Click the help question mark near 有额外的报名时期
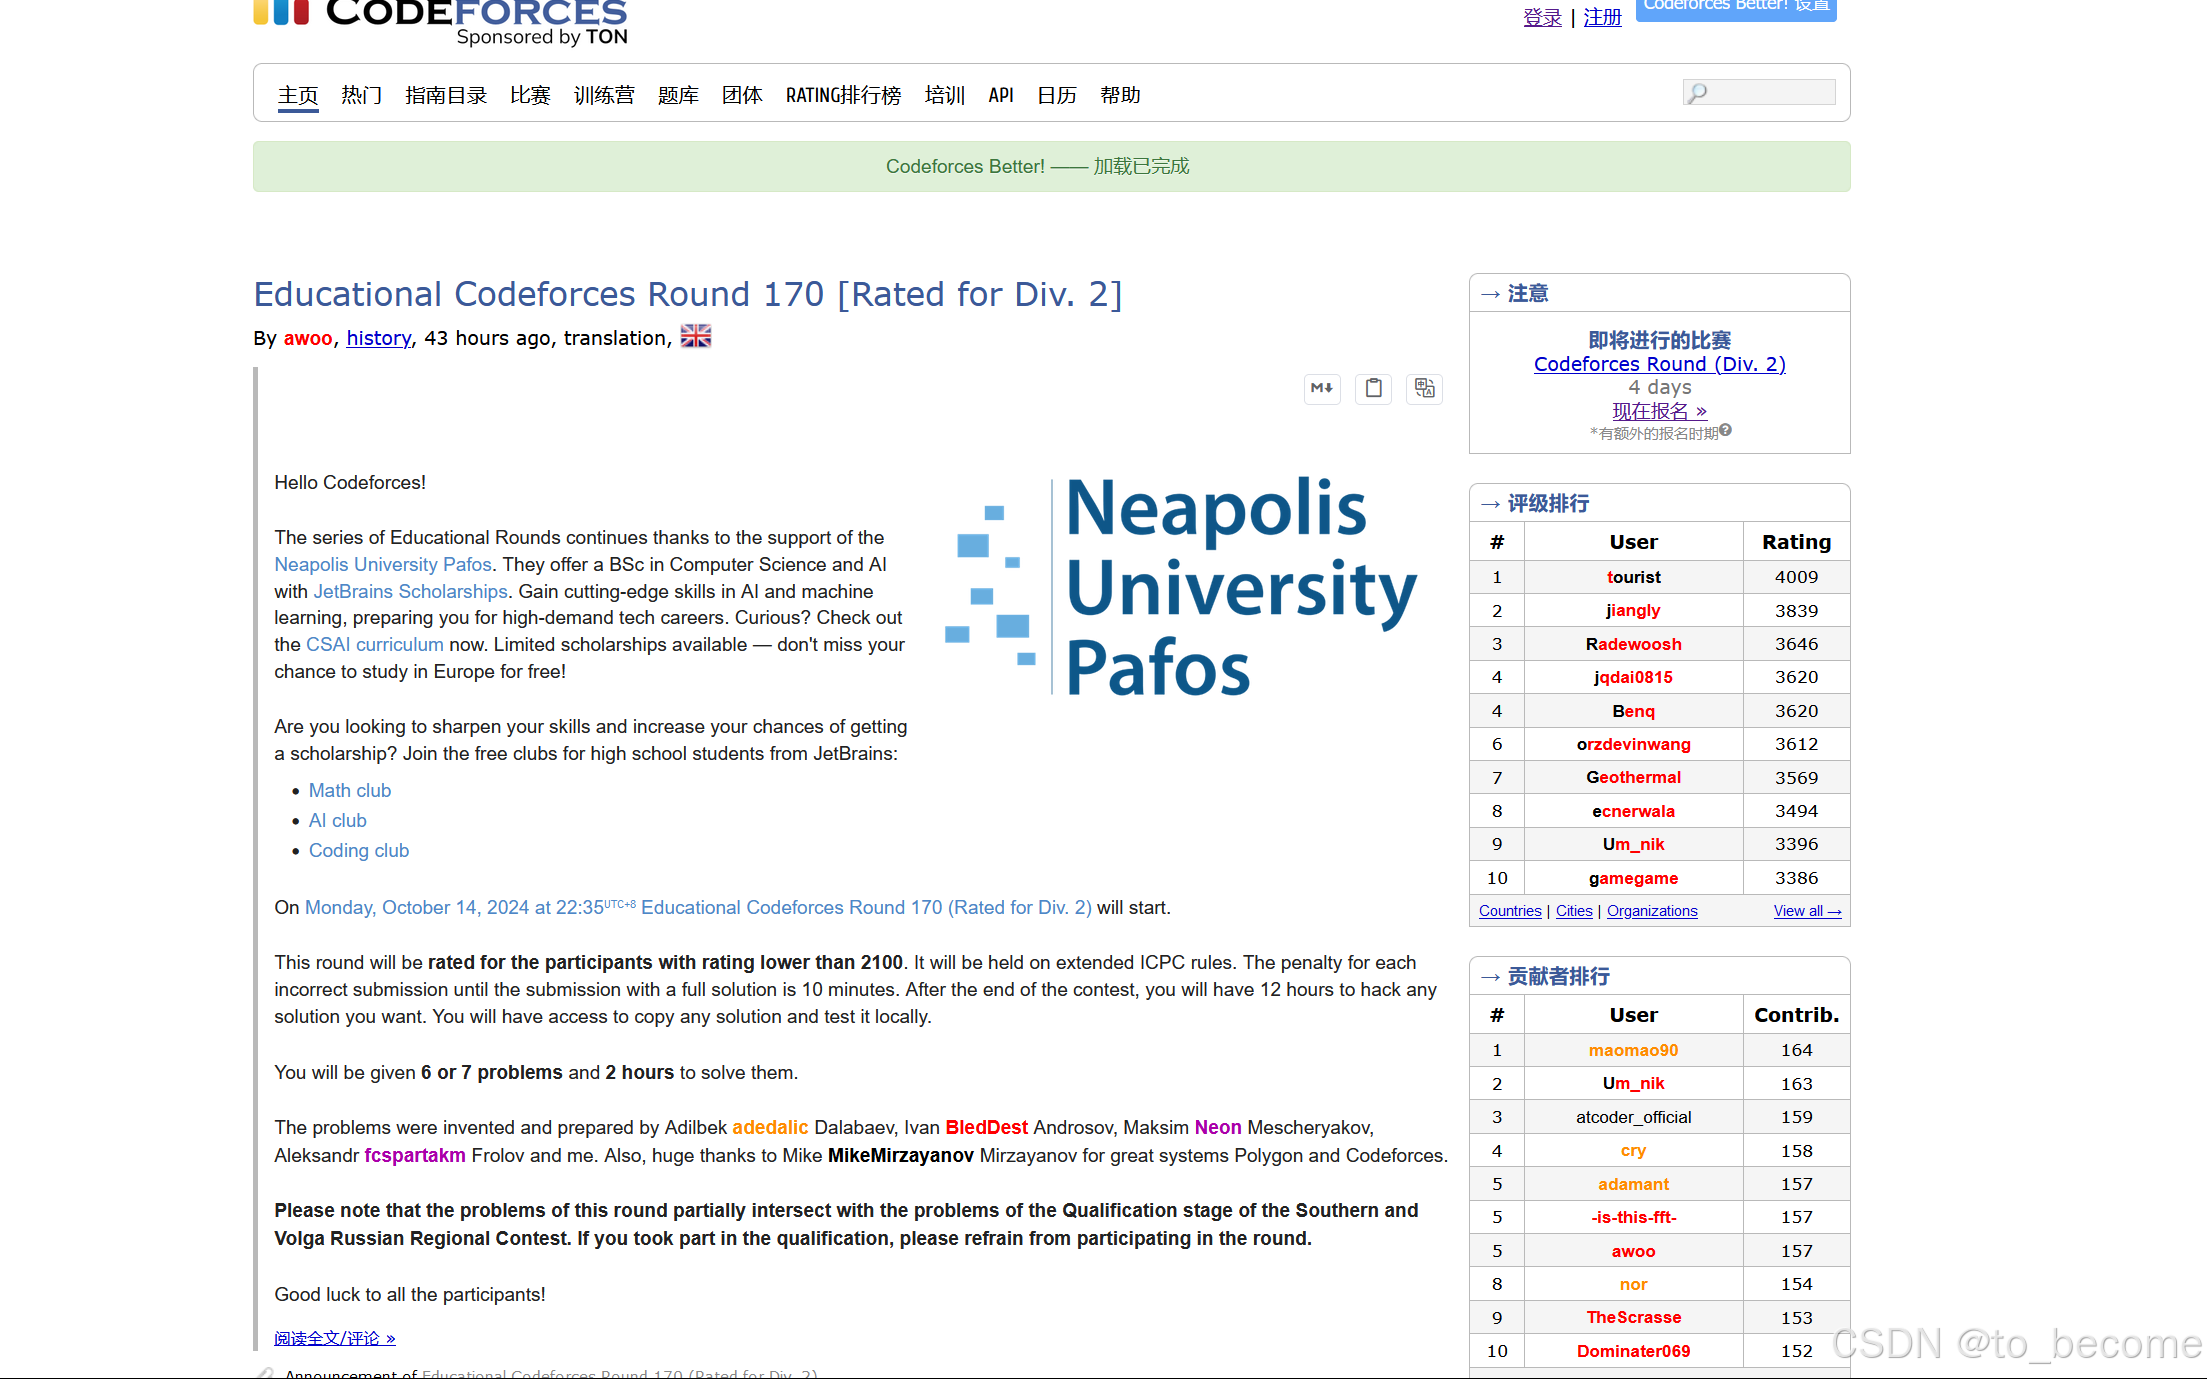The image size is (2207, 1379). point(1725,431)
